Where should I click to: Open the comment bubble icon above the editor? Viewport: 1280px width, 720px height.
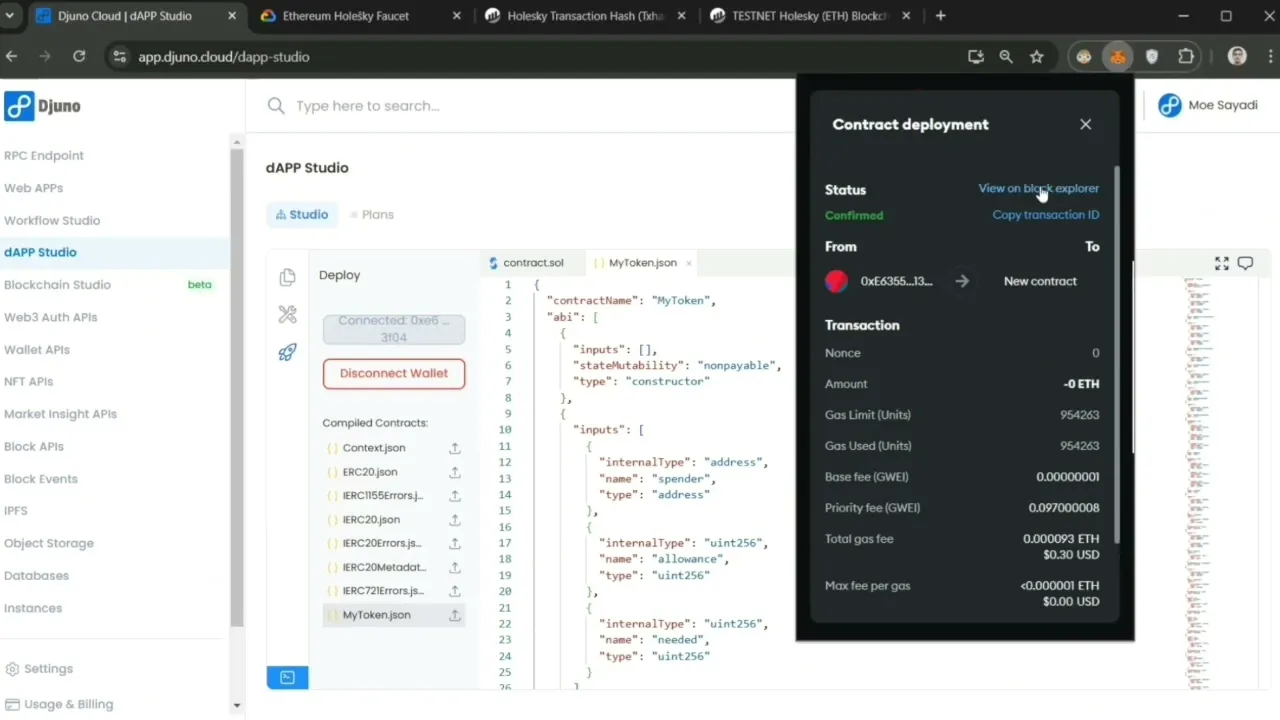click(1245, 263)
